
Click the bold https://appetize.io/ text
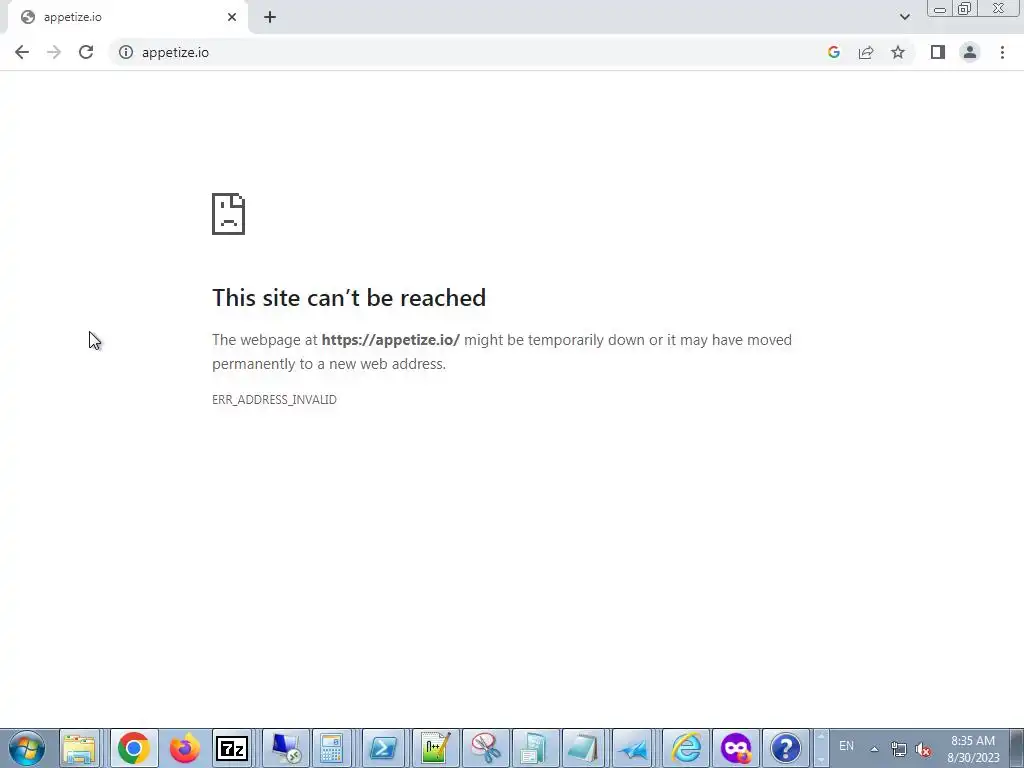point(391,340)
